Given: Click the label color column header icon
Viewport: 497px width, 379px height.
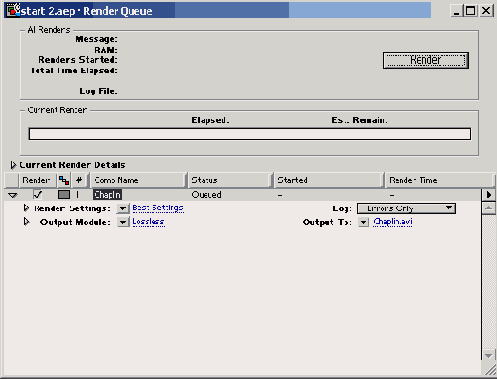Looking at the screenshot, I should click(x=64, y=180).
